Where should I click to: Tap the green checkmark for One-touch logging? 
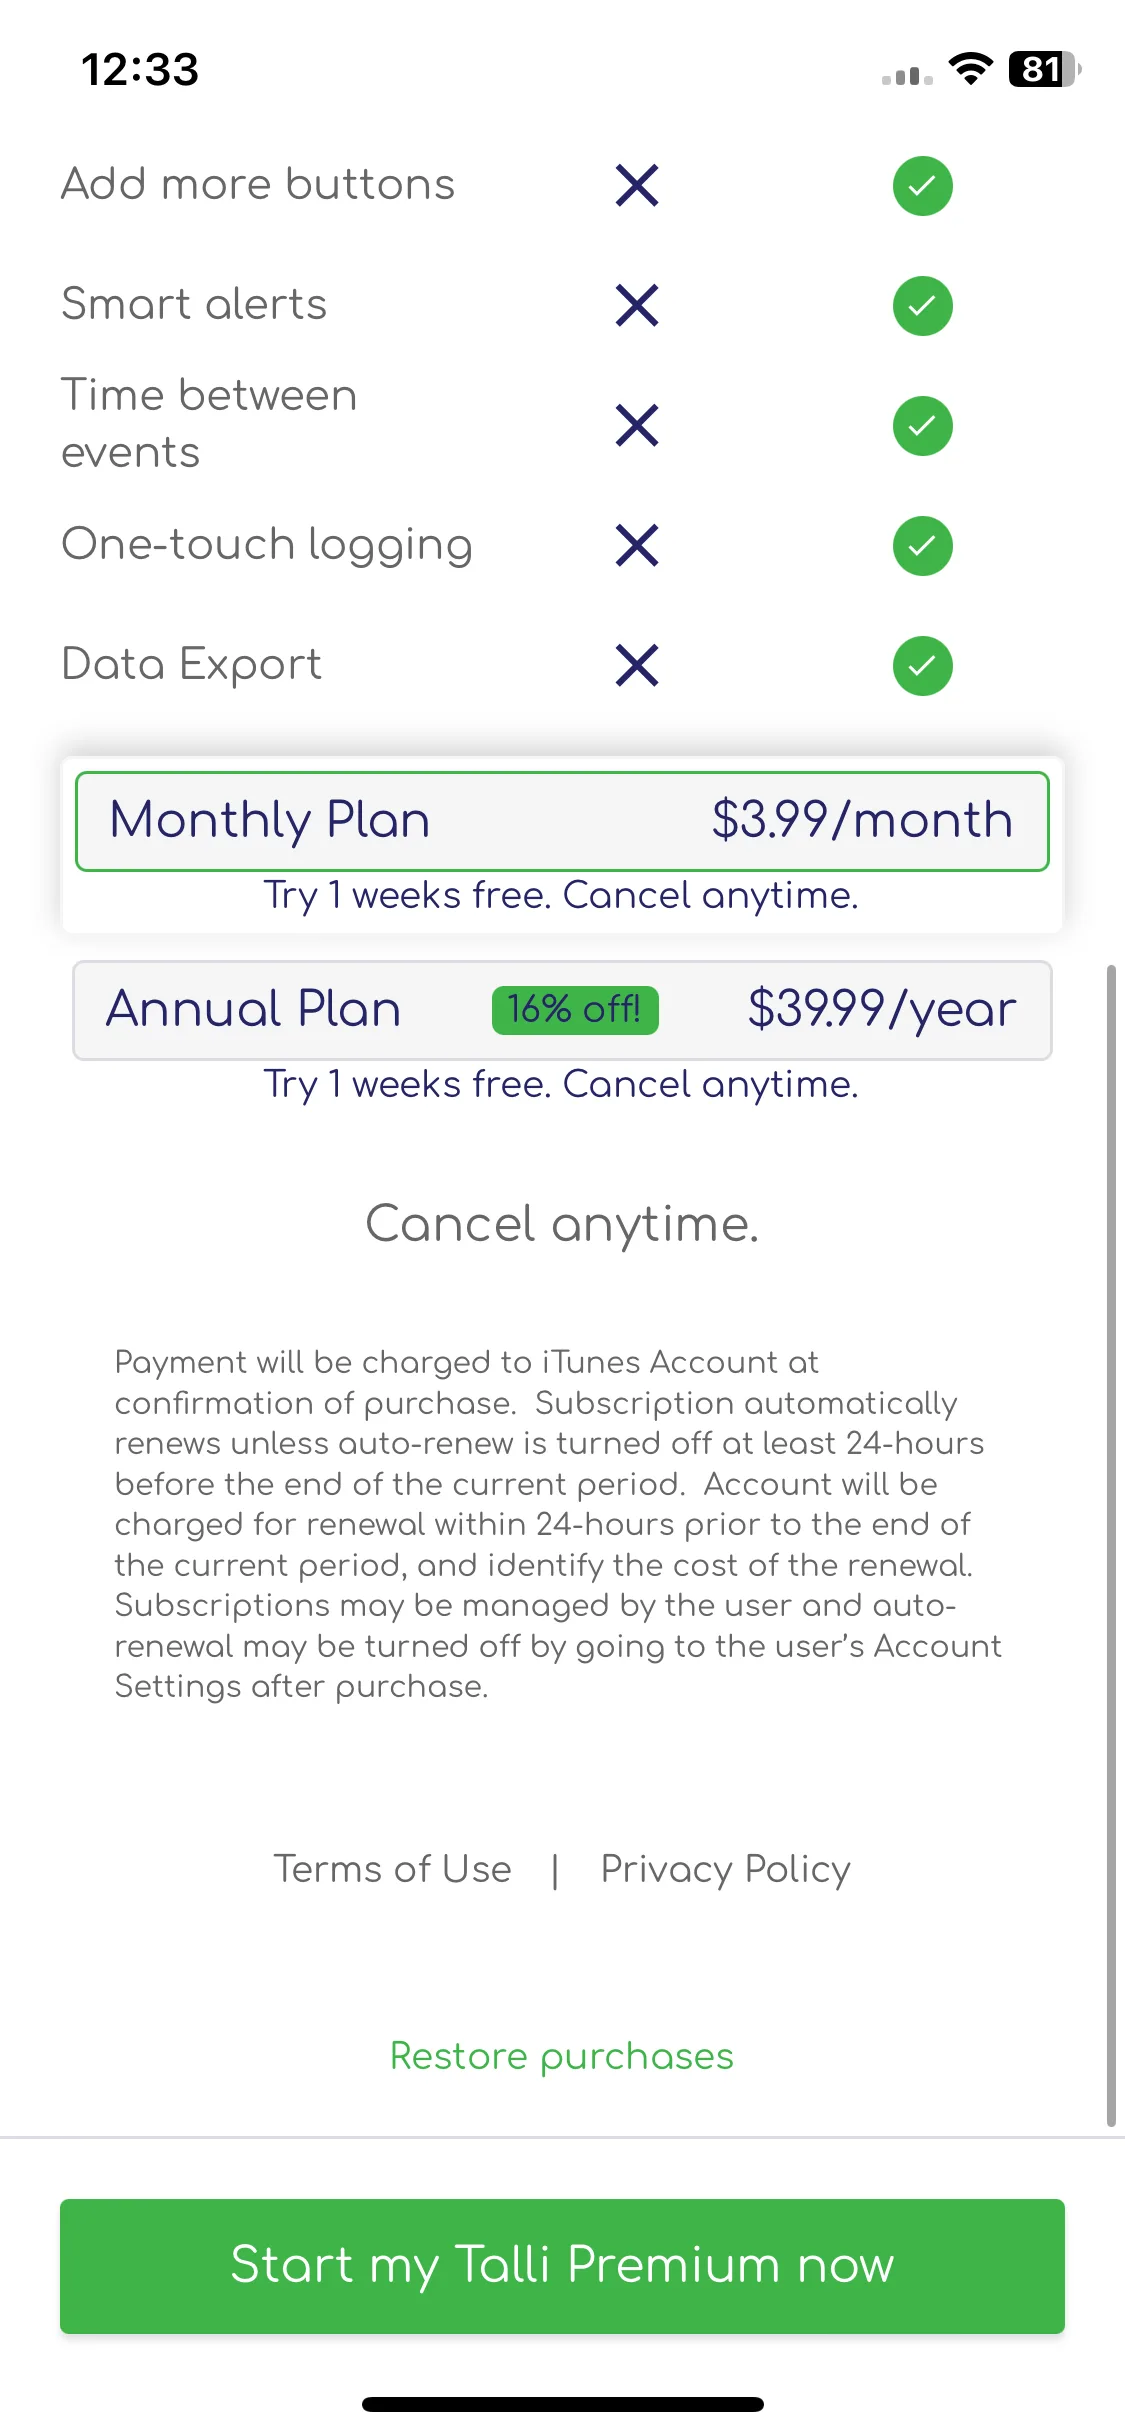click(922, 546)
